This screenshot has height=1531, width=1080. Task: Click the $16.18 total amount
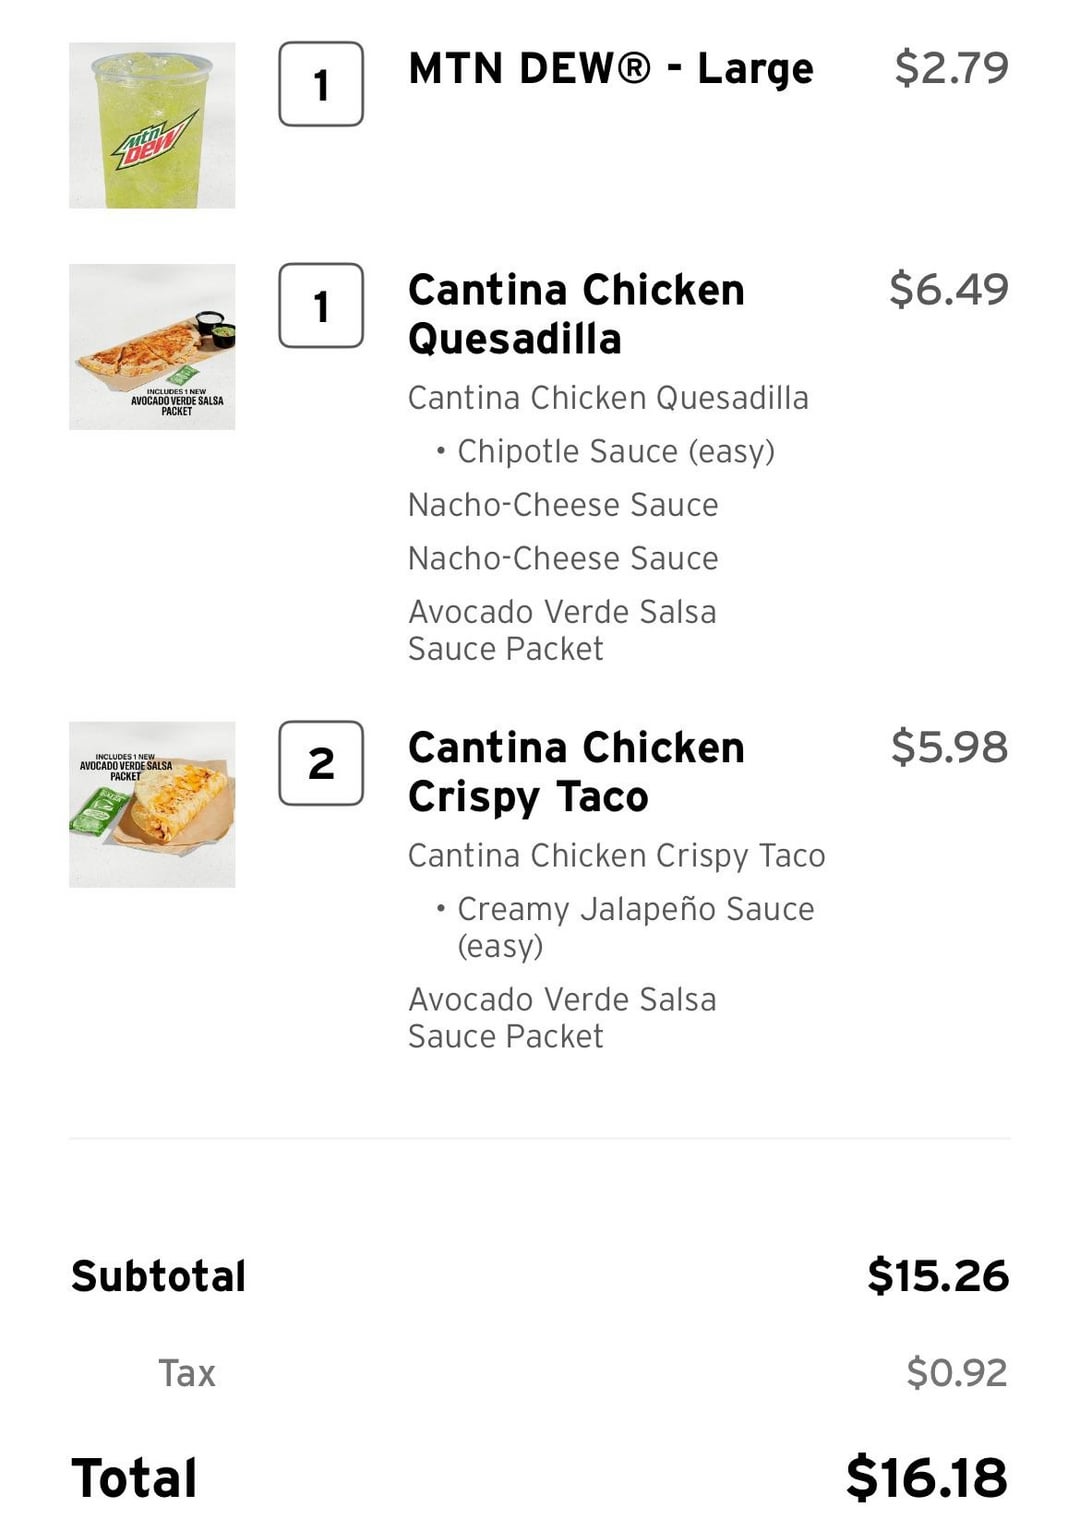(926, 1478)
